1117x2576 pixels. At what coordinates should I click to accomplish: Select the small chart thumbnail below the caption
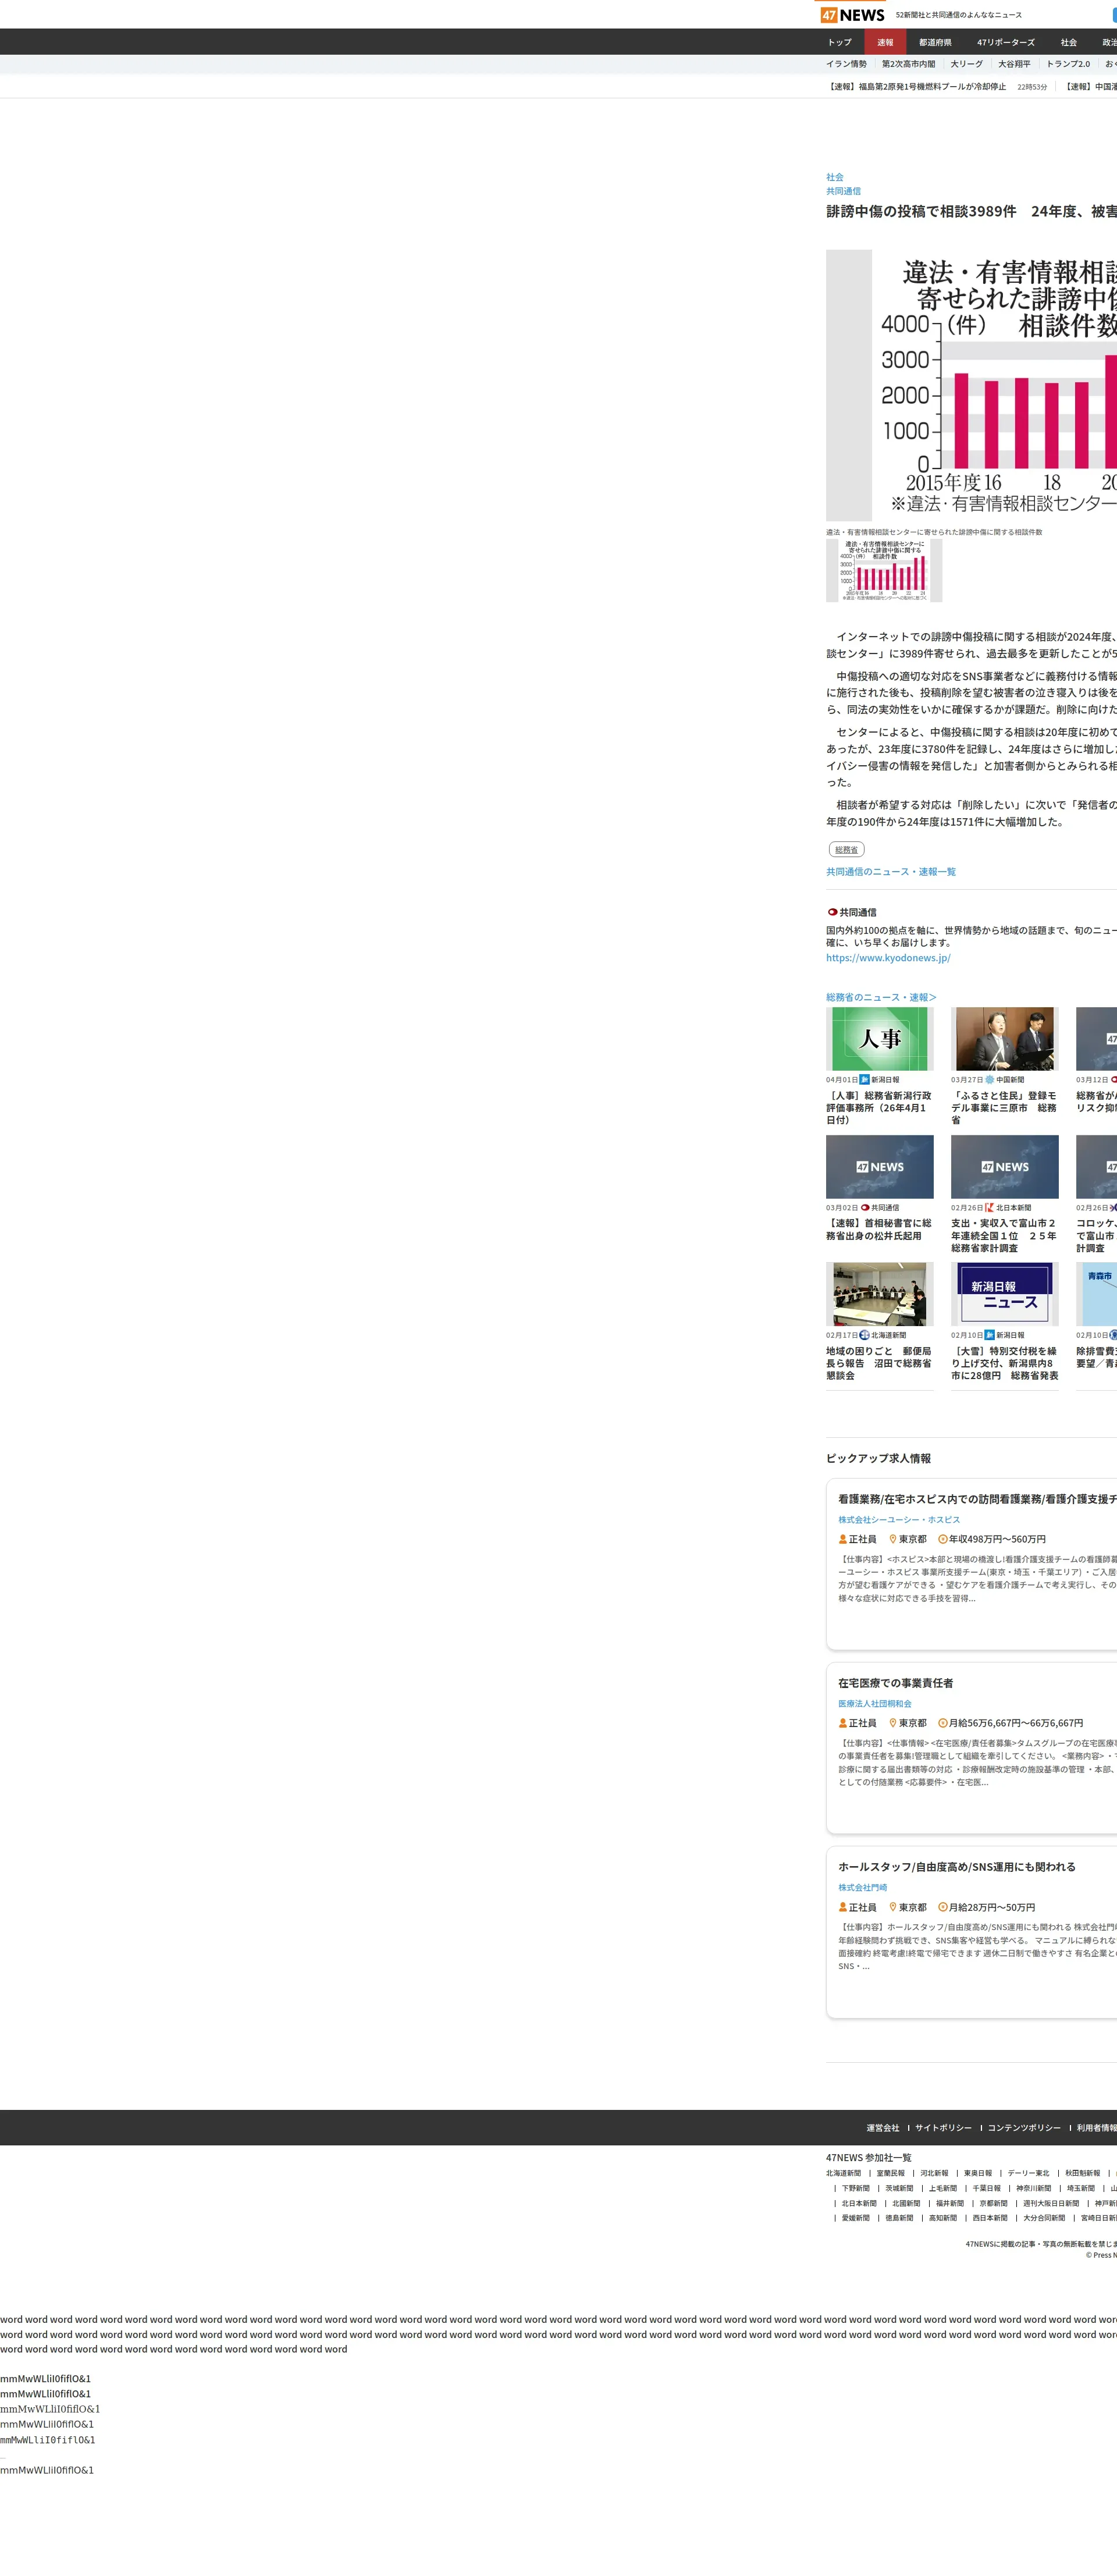point(884,571)
